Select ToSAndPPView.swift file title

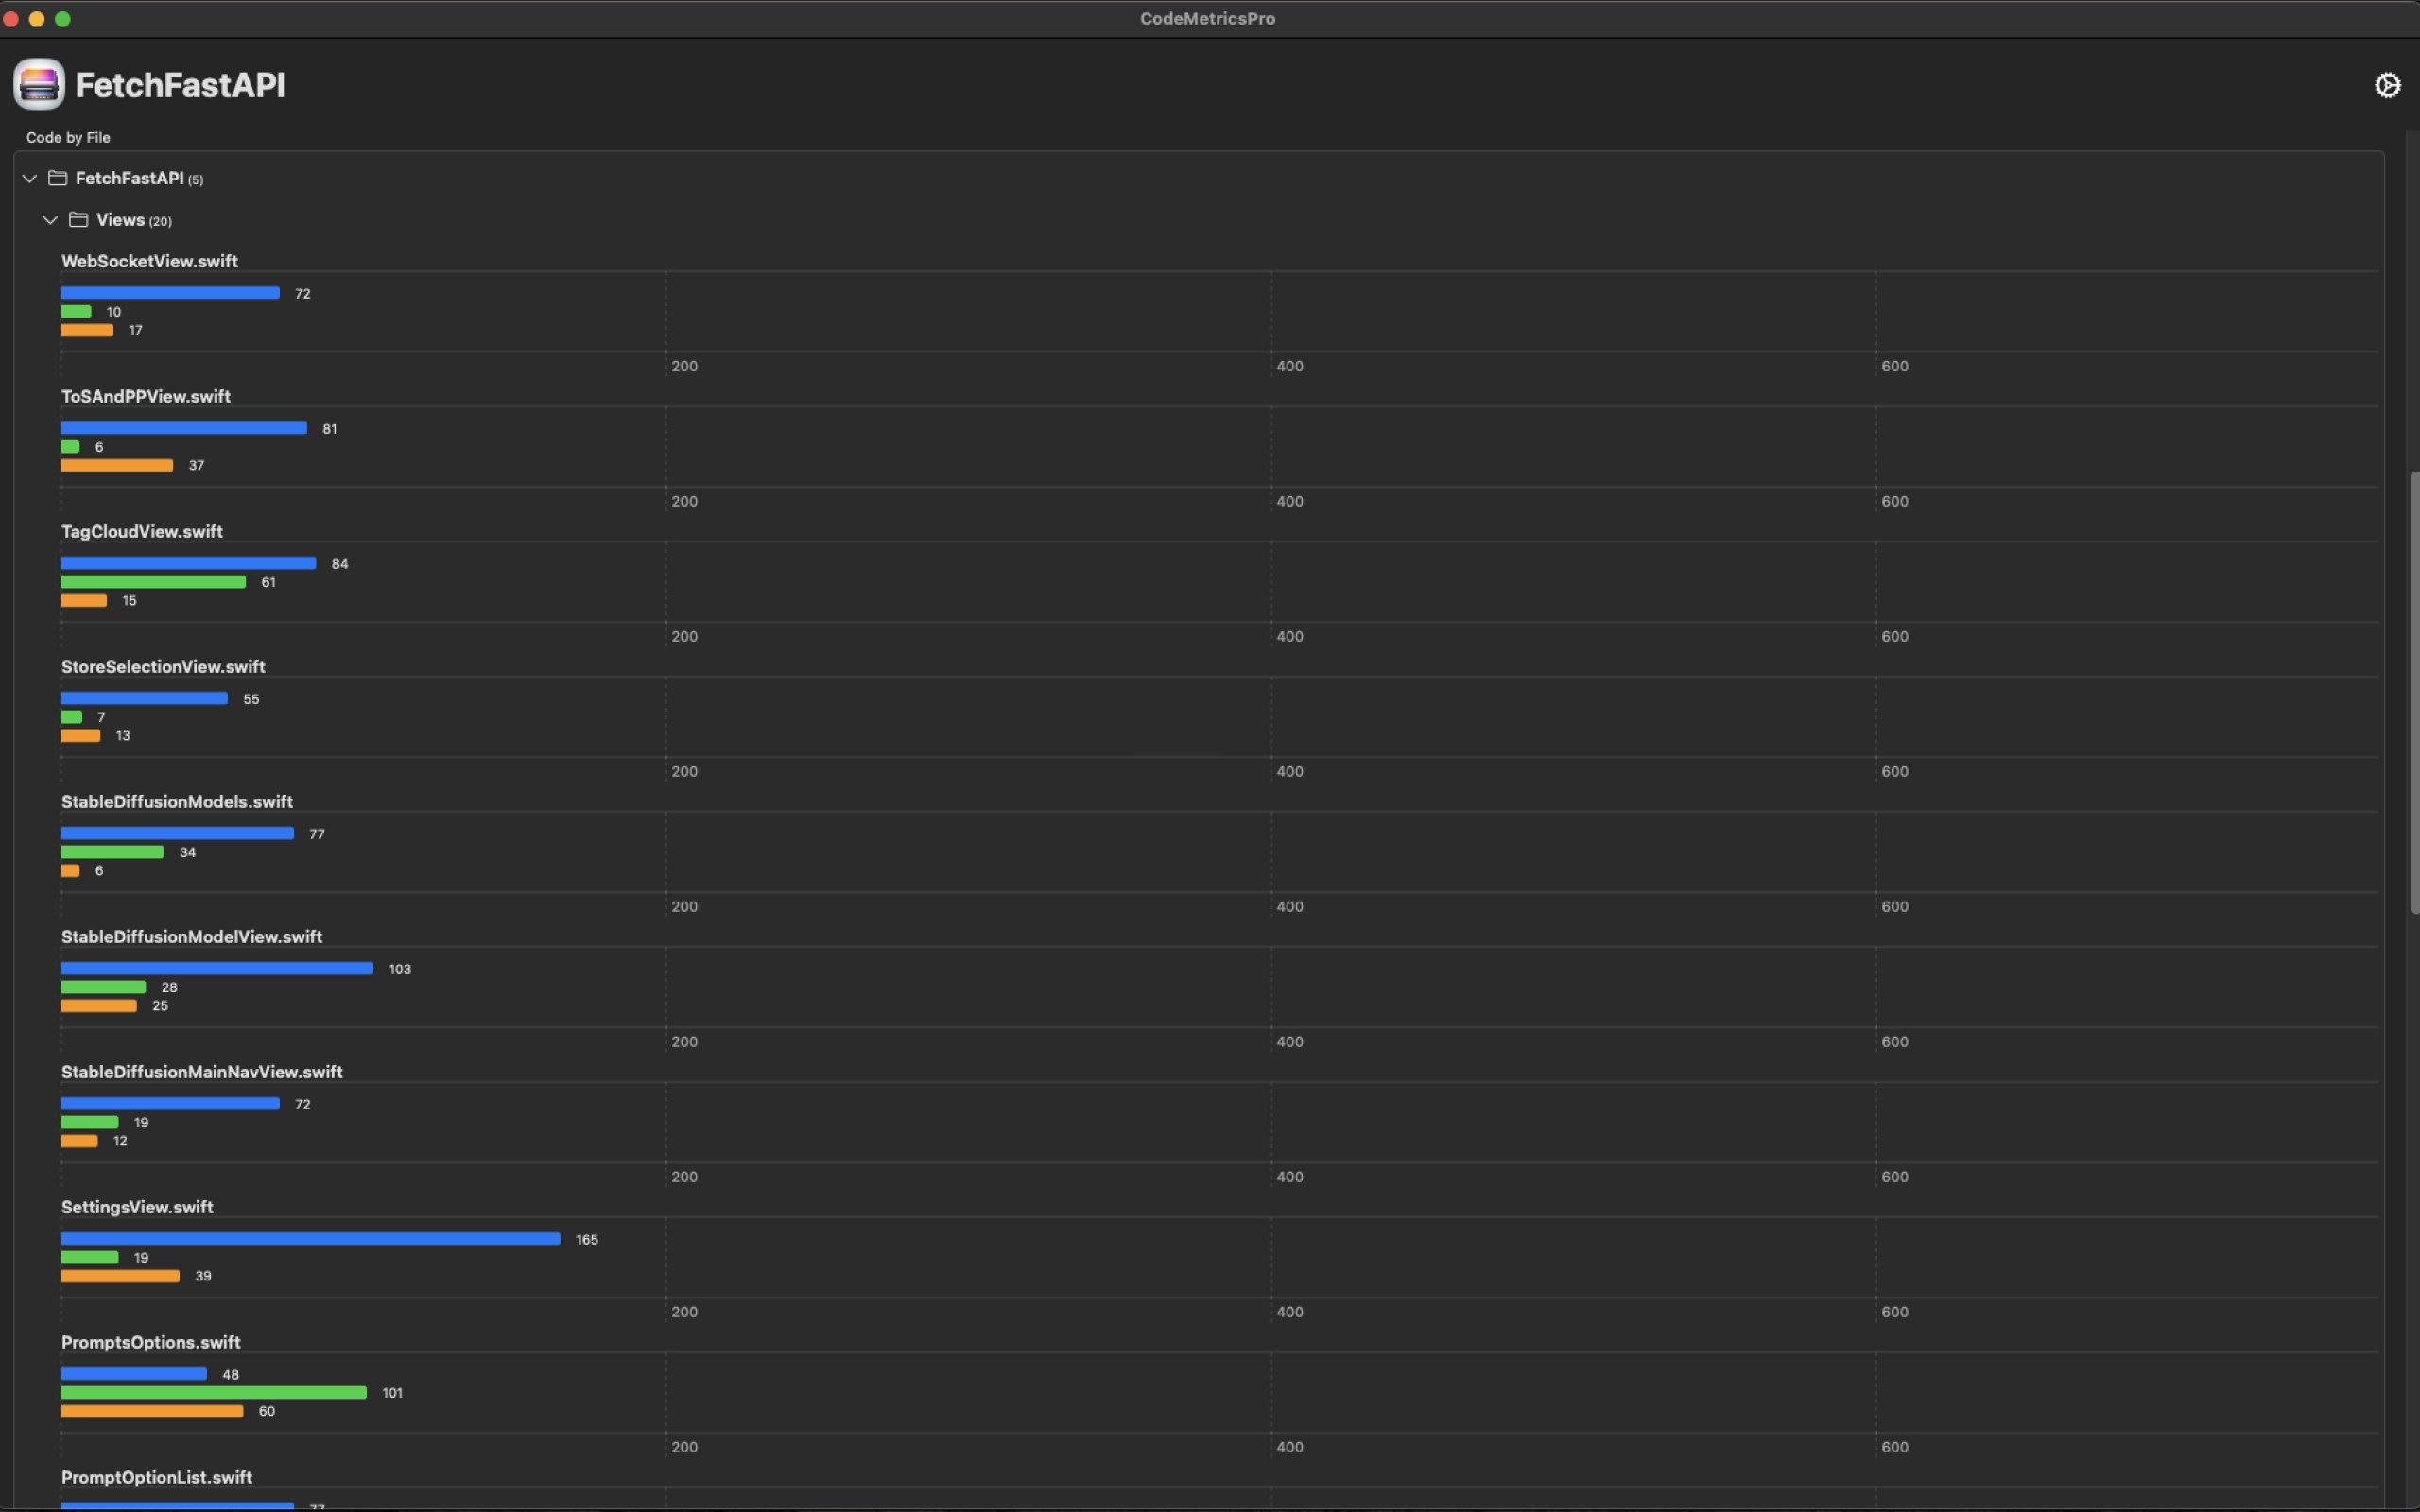(146, 396)
